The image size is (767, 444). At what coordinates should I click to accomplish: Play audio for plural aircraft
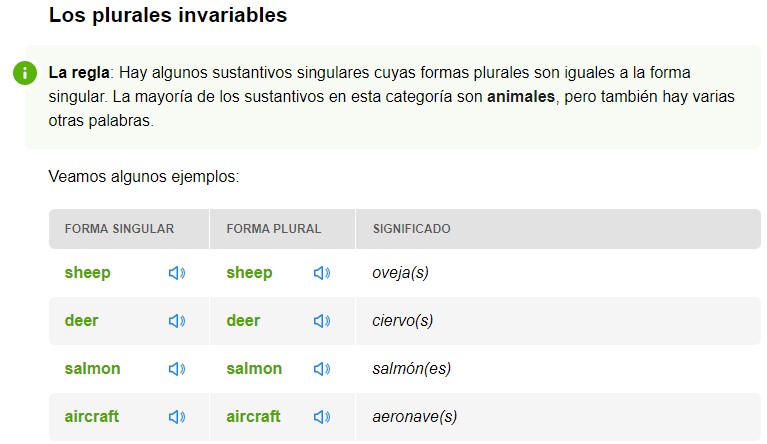point(322,417)
